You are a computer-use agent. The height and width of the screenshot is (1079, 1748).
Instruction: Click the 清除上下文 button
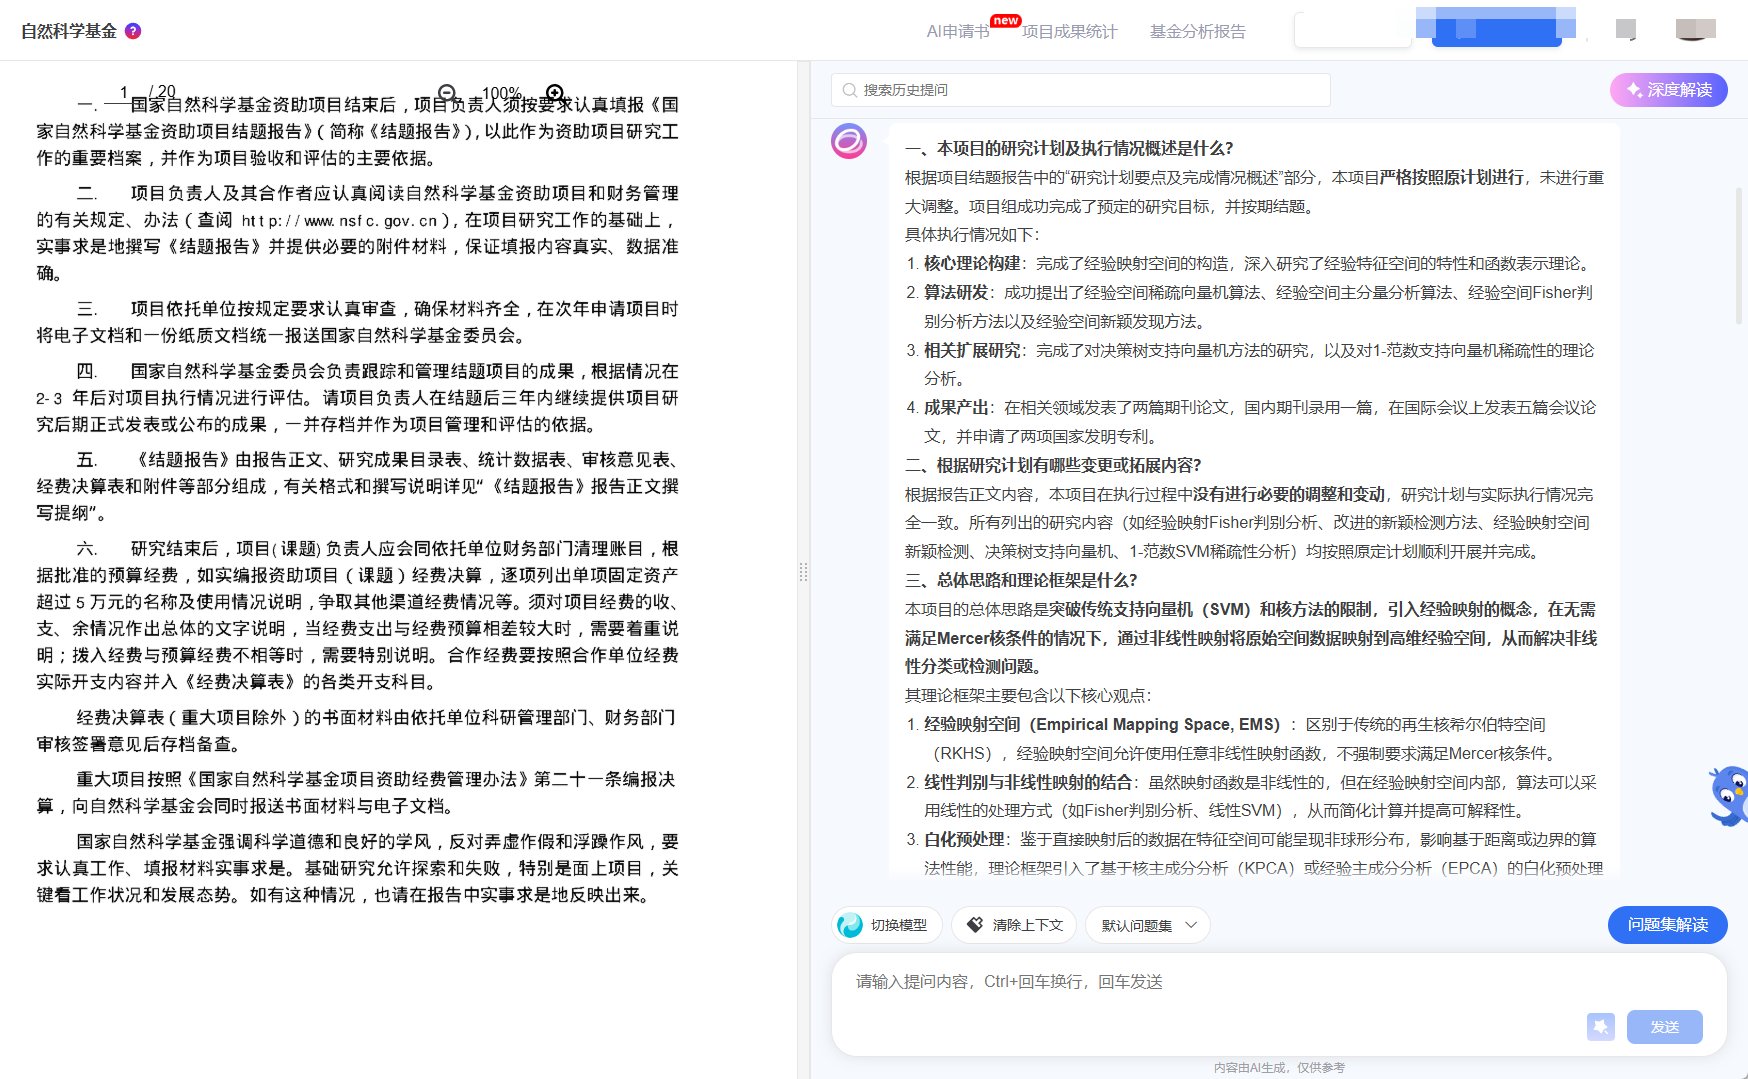tap(1014, 925)
